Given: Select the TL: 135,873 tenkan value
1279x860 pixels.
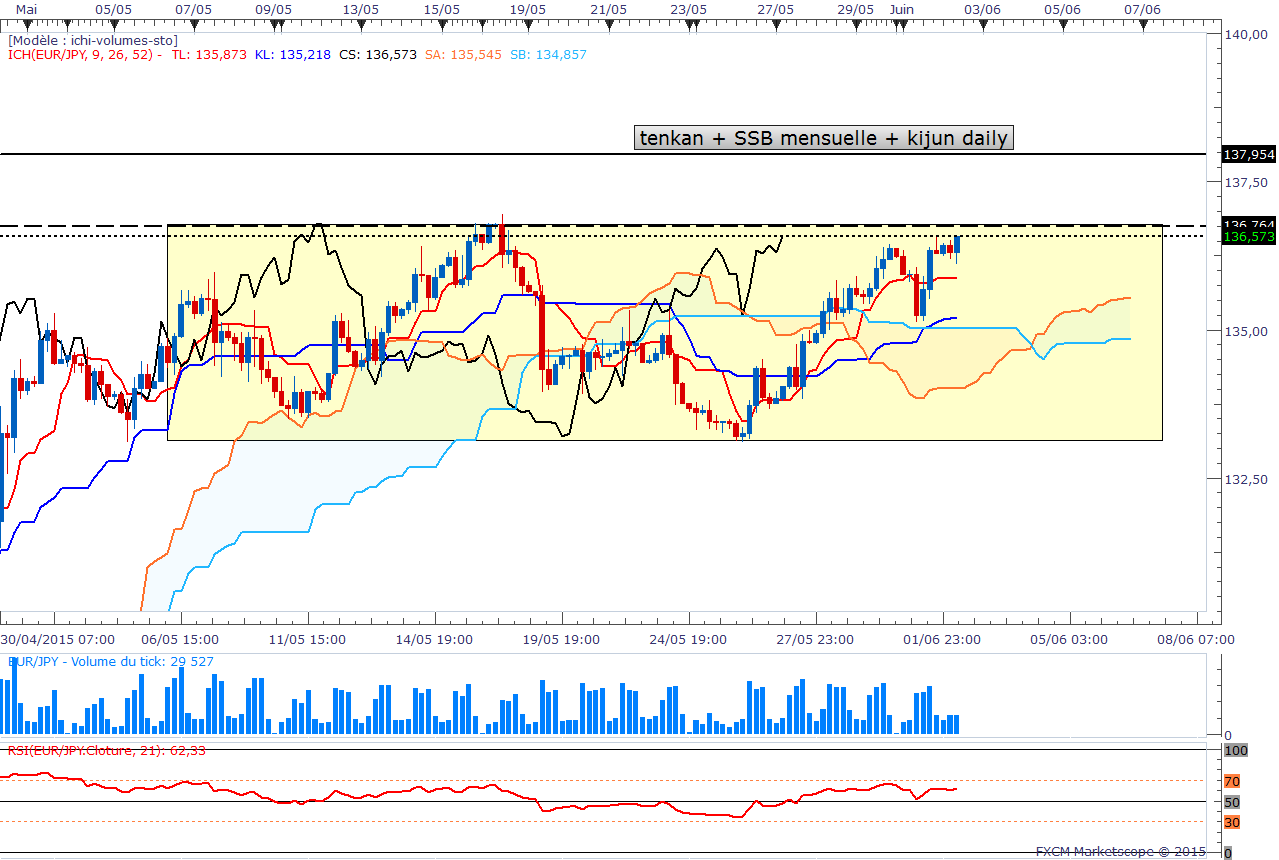Looking at the screenshot, I should click(209, 54).
